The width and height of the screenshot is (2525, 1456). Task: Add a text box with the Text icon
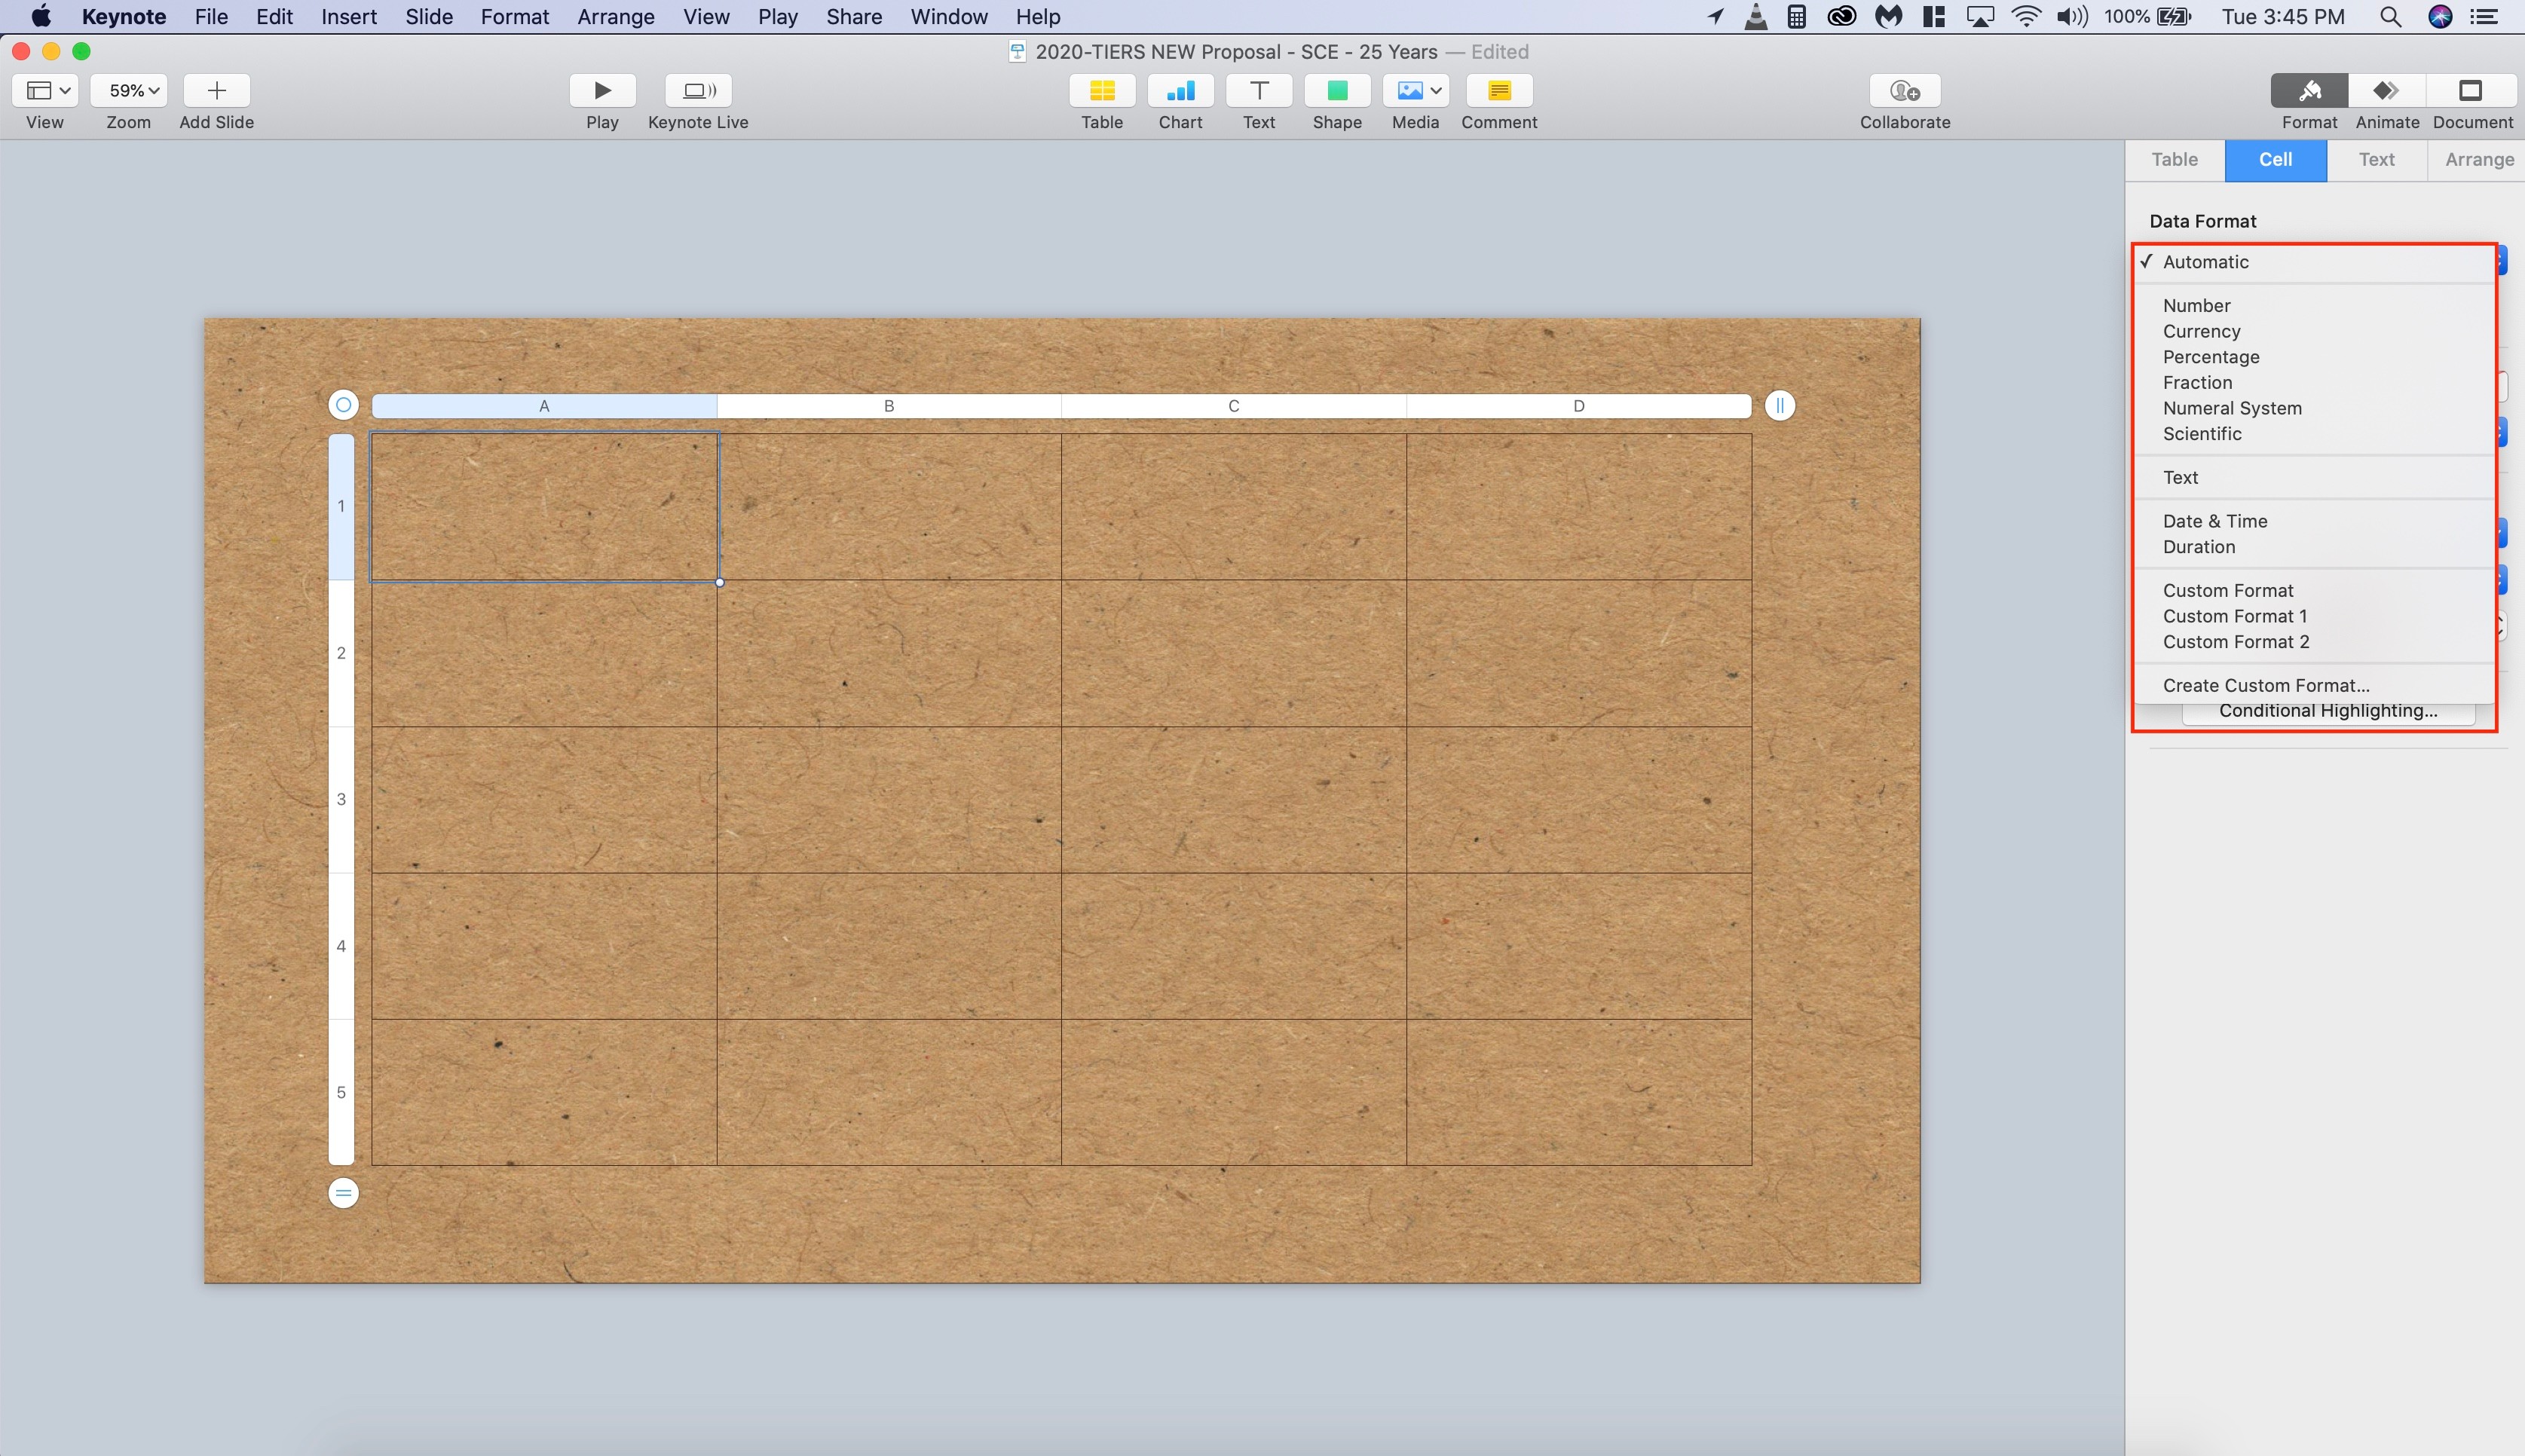(x=1258, y=91)
